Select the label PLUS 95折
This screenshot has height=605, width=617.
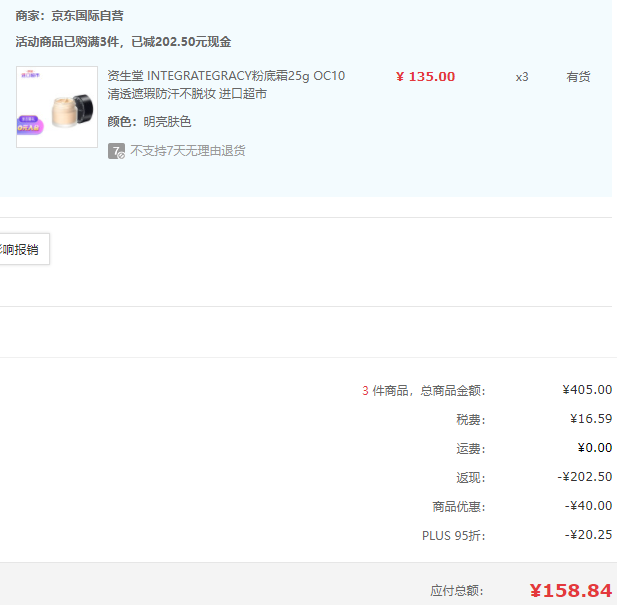(x=454, y=536)
